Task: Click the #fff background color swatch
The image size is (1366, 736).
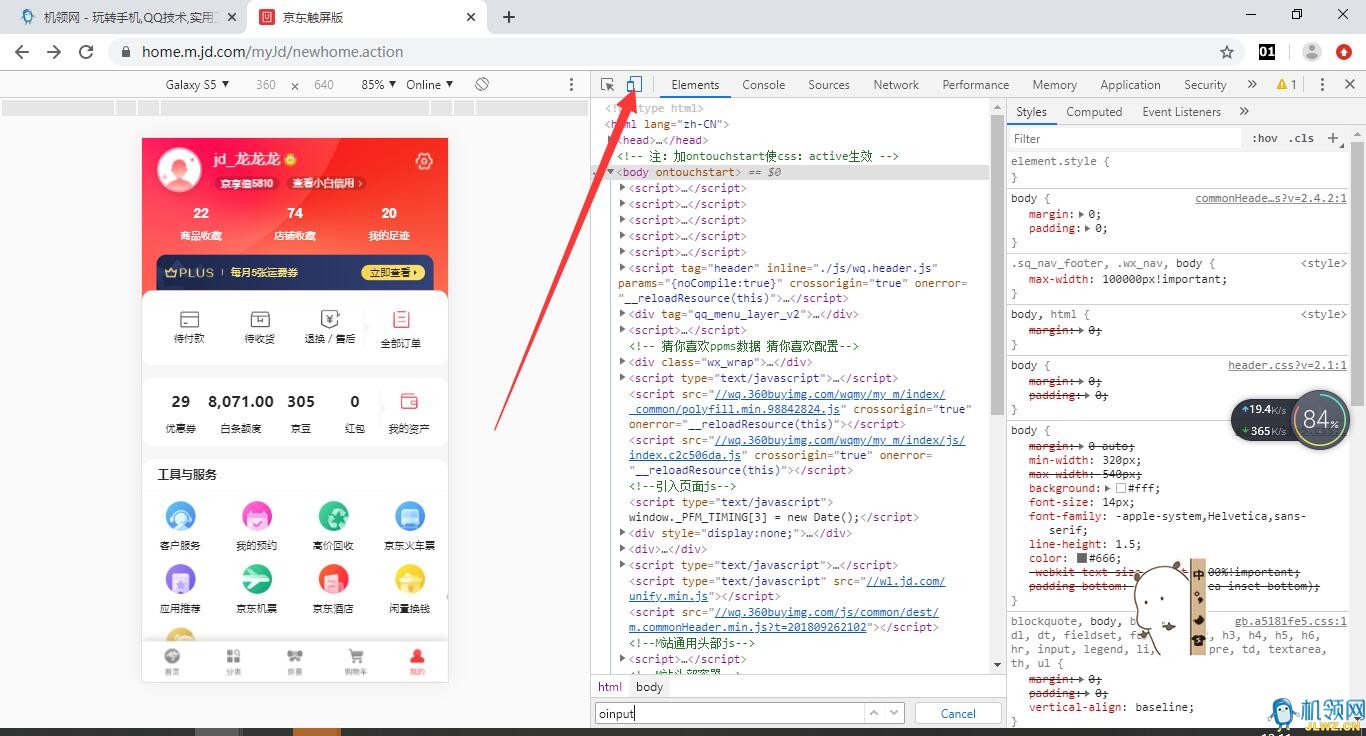Action: point(1121,488)
